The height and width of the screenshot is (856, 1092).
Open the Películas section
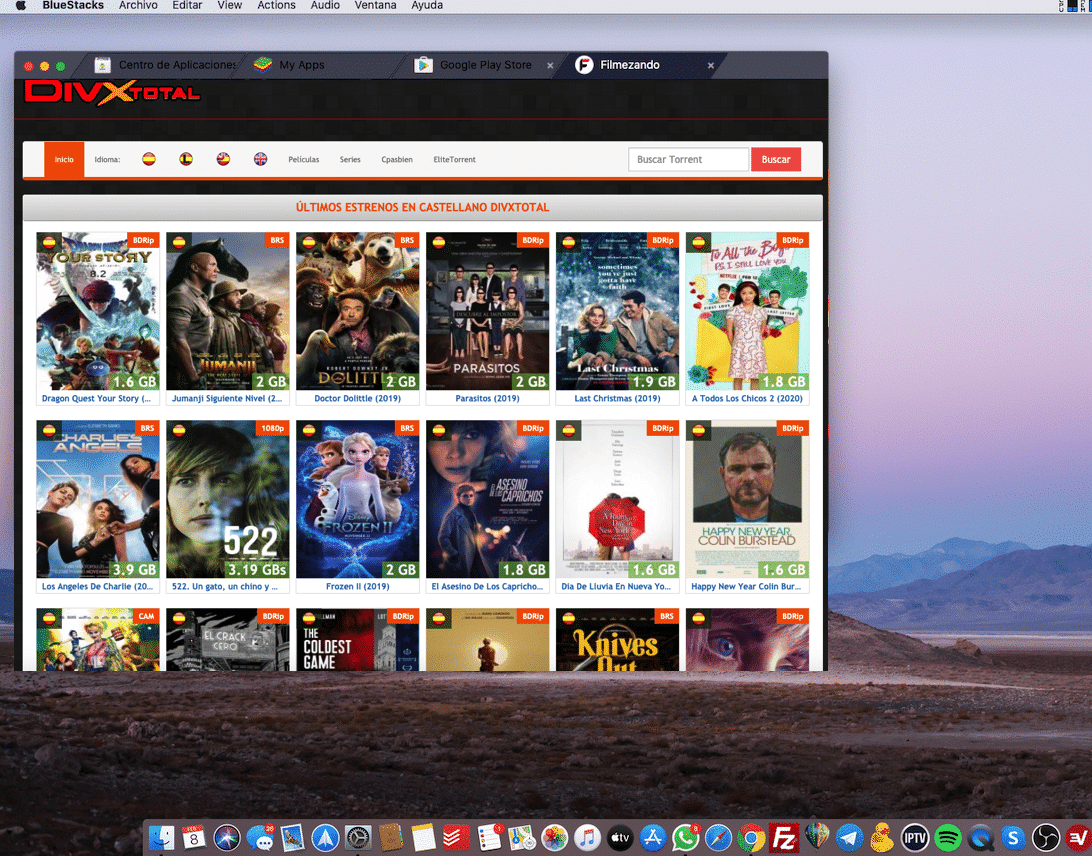(303, 159)
